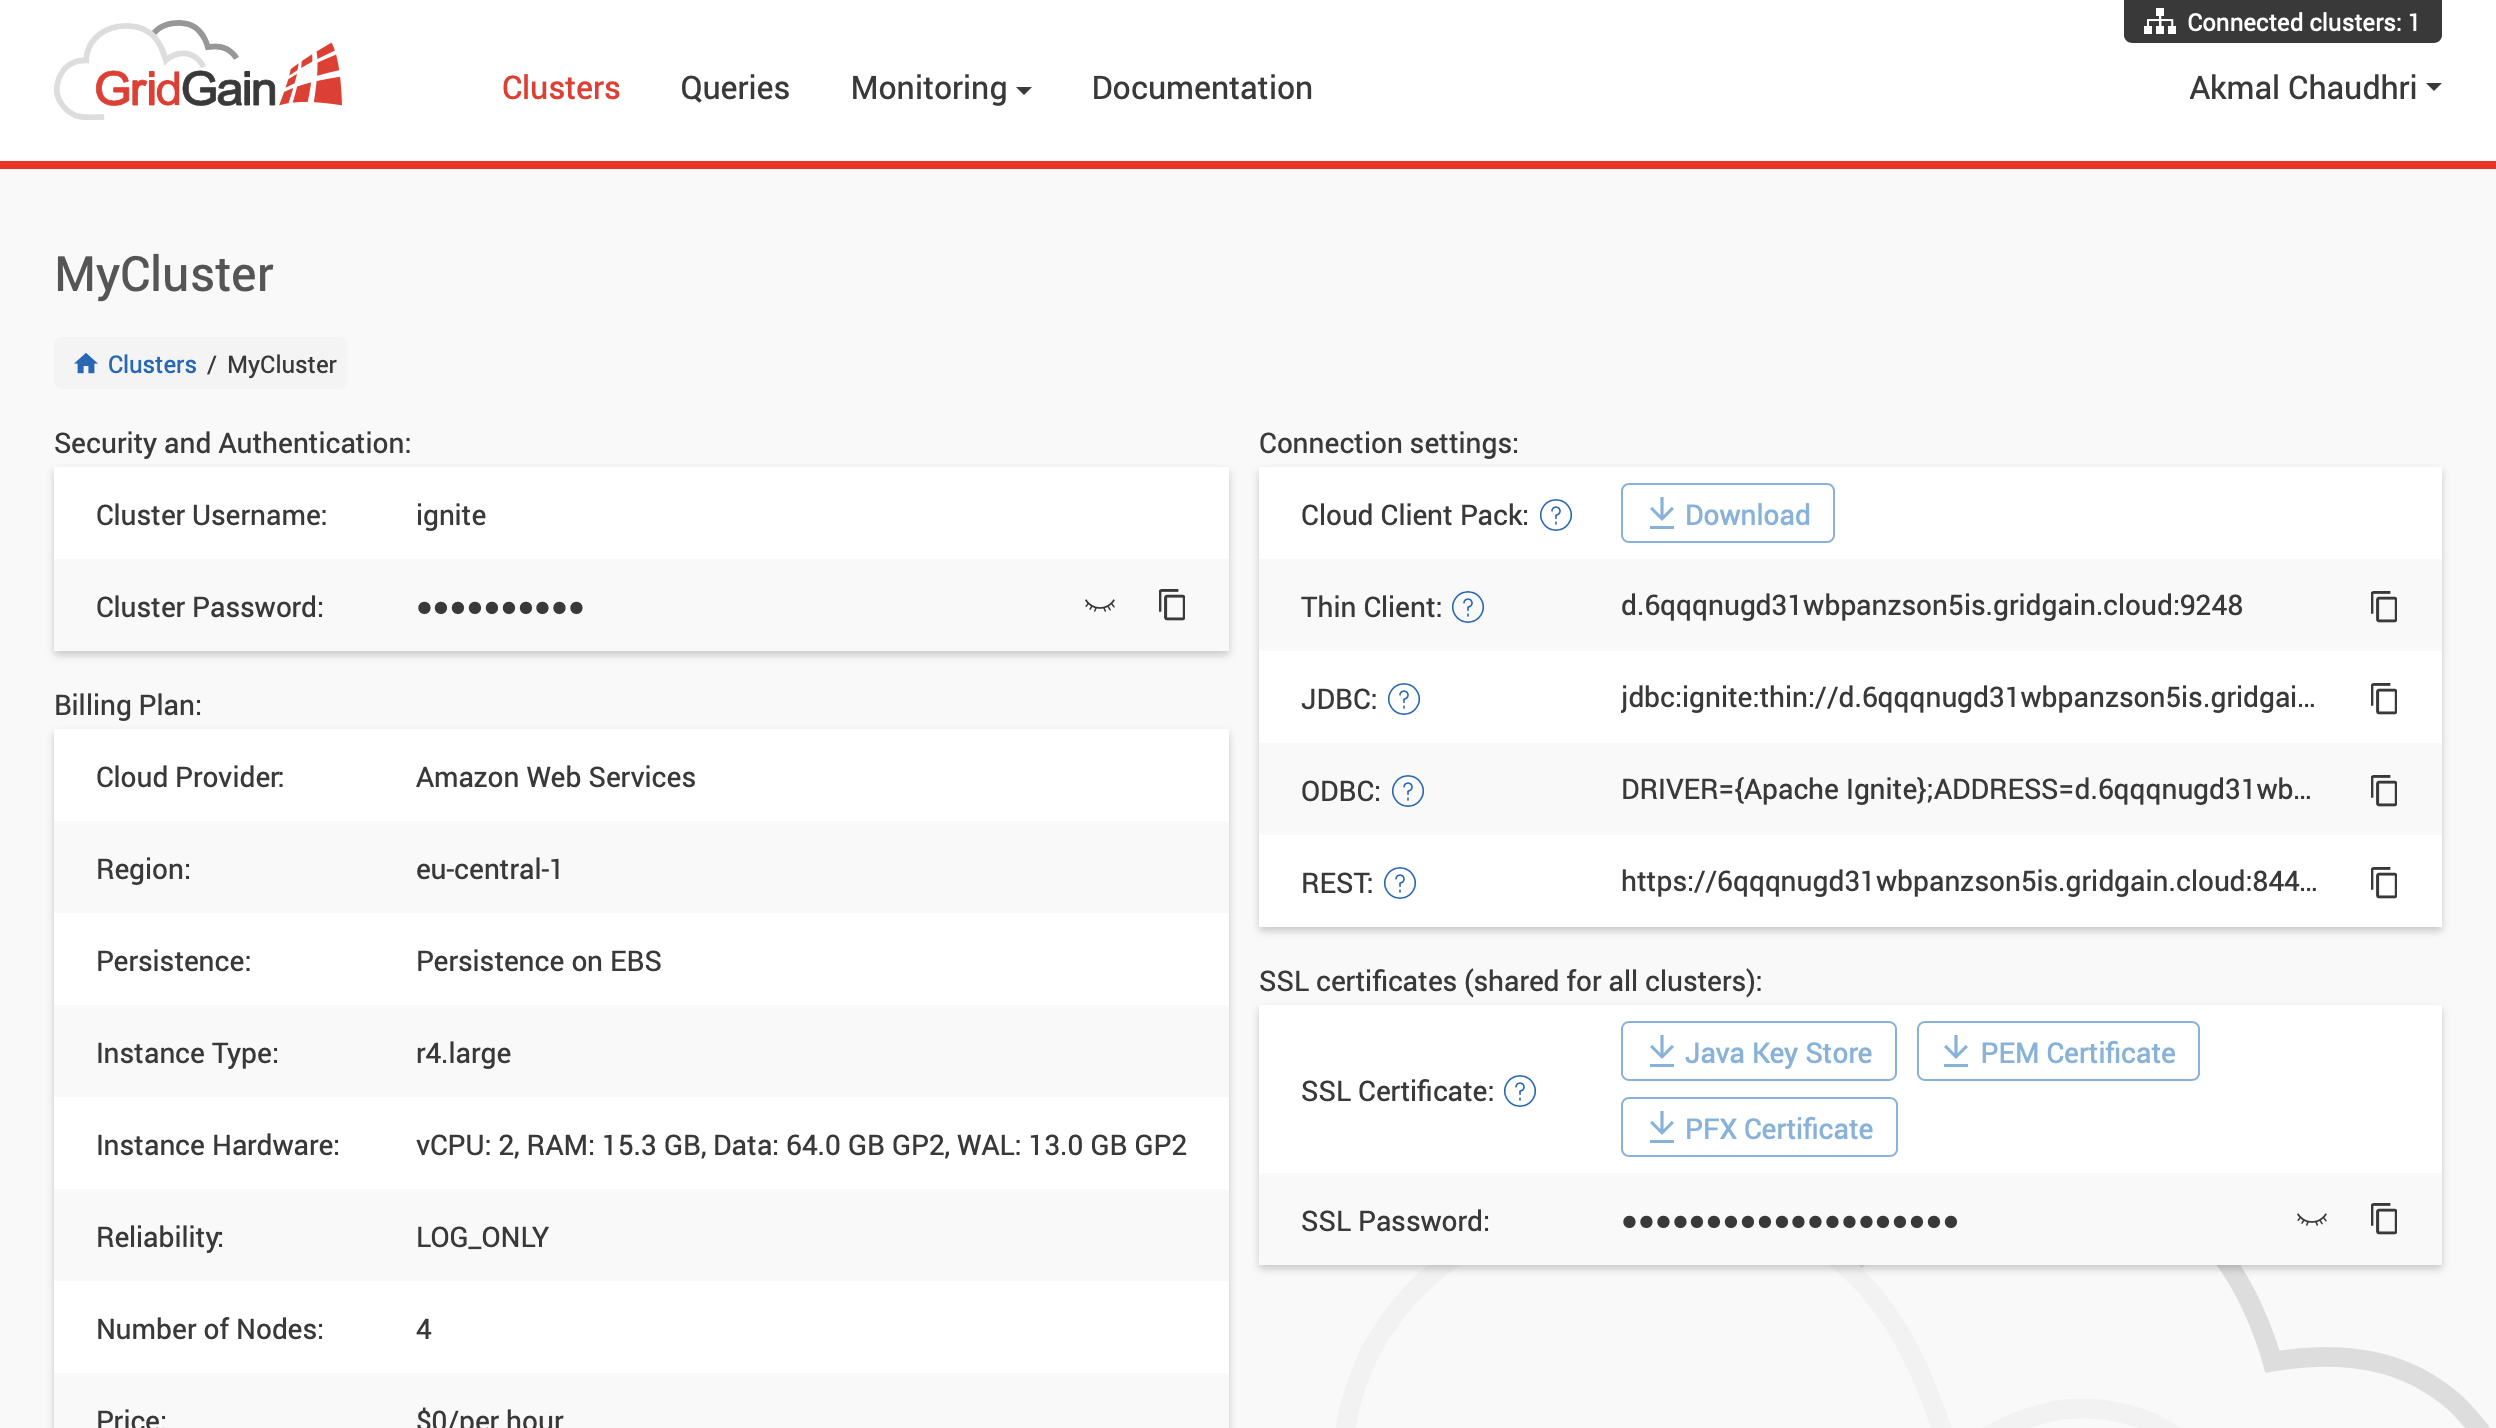Select the Thin Client address text

coord(1932,606)
